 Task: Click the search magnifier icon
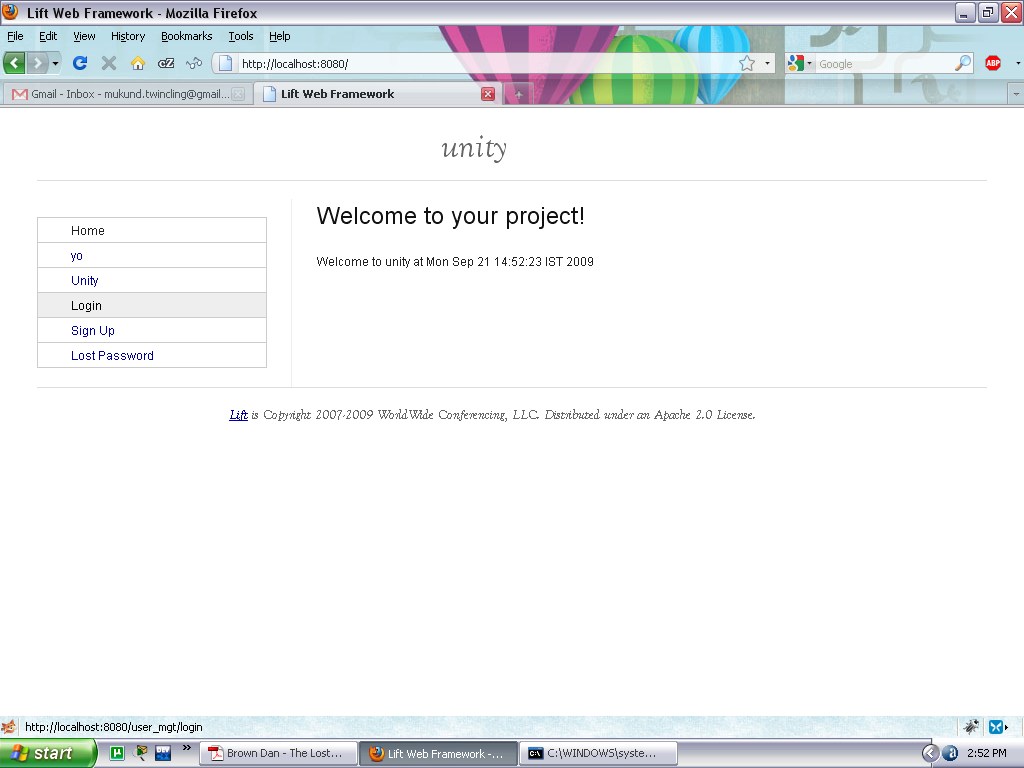963,63
